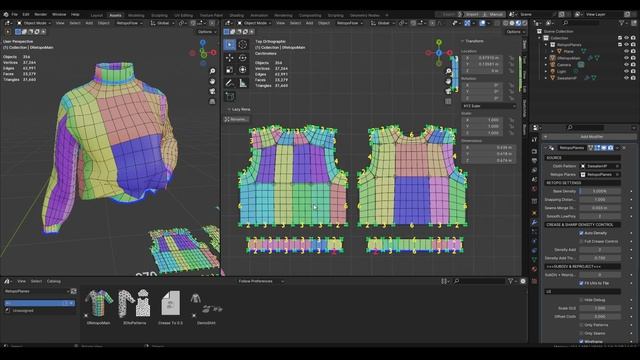
Task: Select the Annotate pencil tool
Action: coord(230,83)
